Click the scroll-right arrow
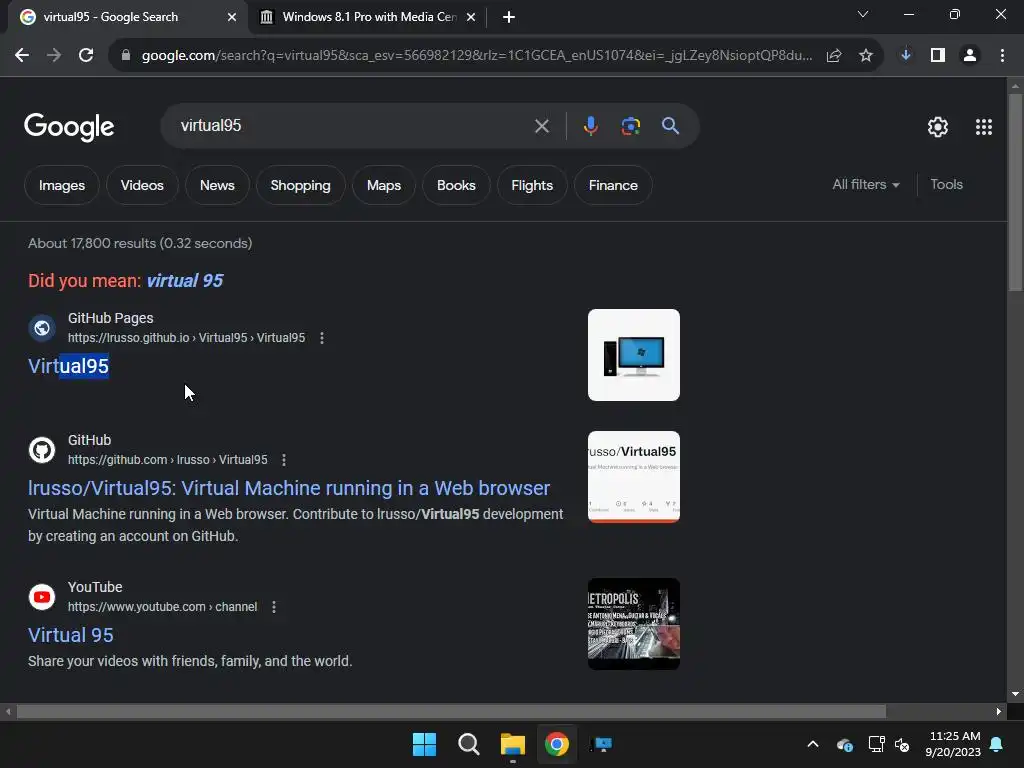 pos(999,711)
